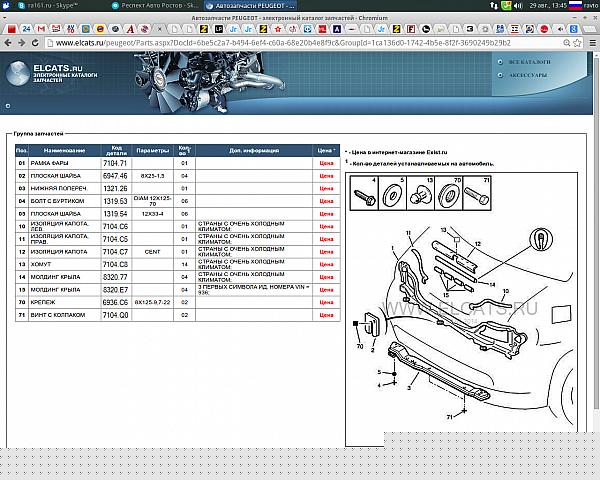This screenshot has width=600, height=480.
Task: Open the Chromium hamburger menu
Action: pos(592,43)
